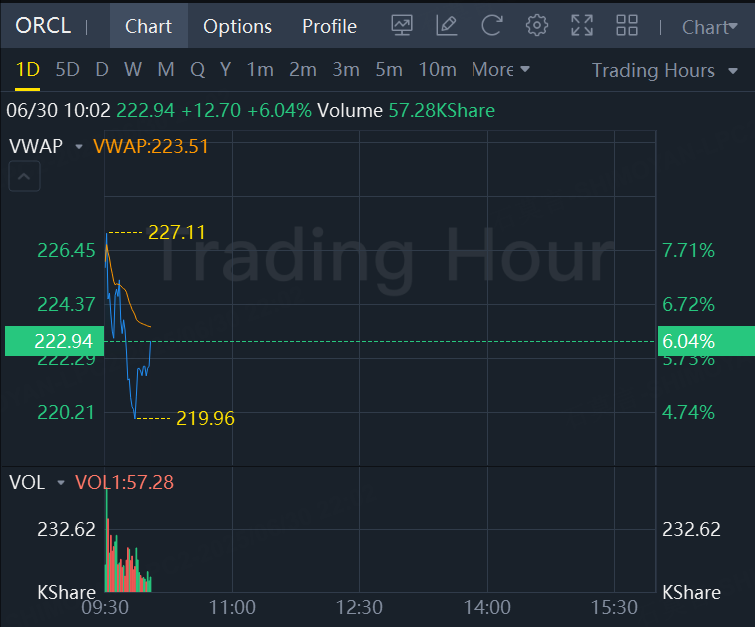The height and width of the screenshot is (627, 755).
Task: Switch to the 5m interval
Action: tap(388, 70)
